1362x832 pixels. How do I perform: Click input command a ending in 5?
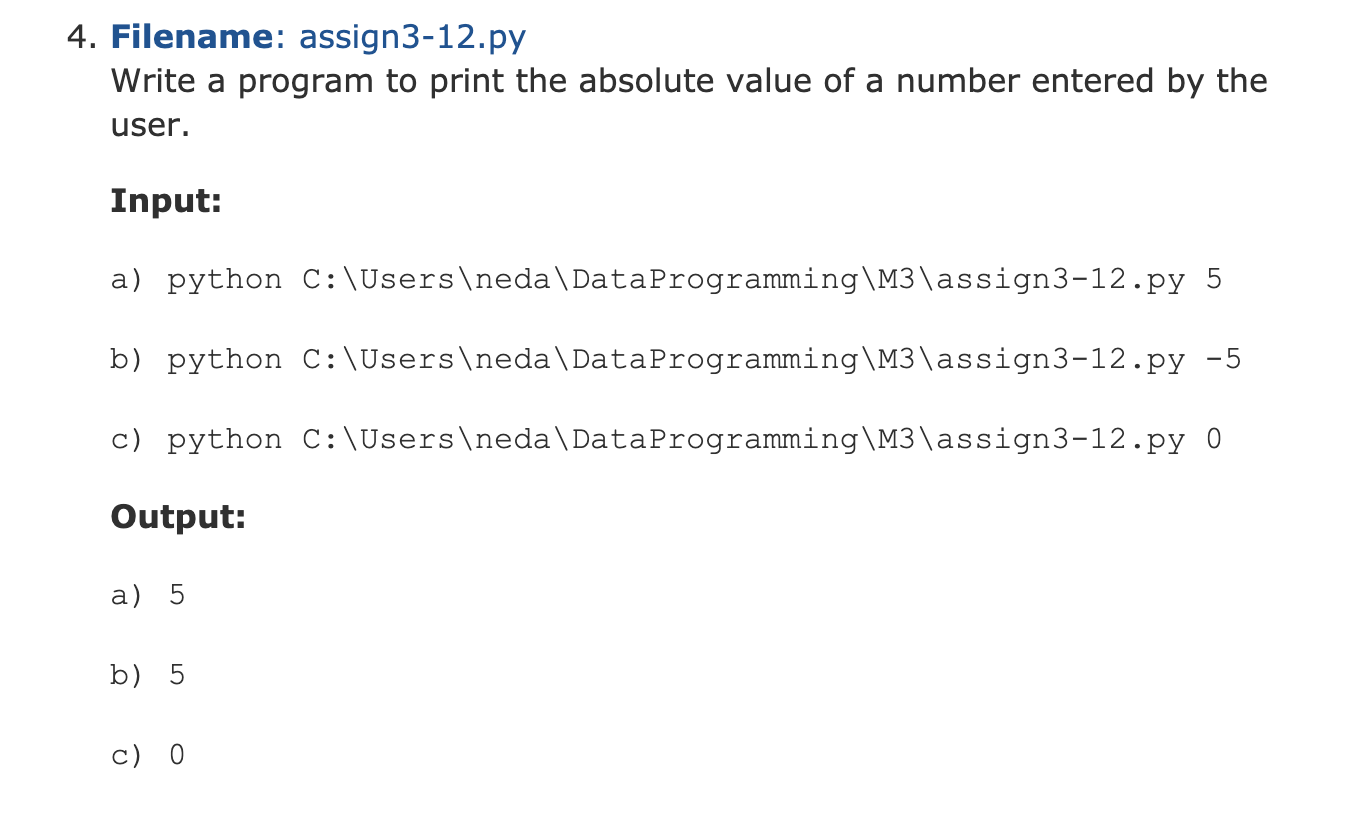coord(666,280)
